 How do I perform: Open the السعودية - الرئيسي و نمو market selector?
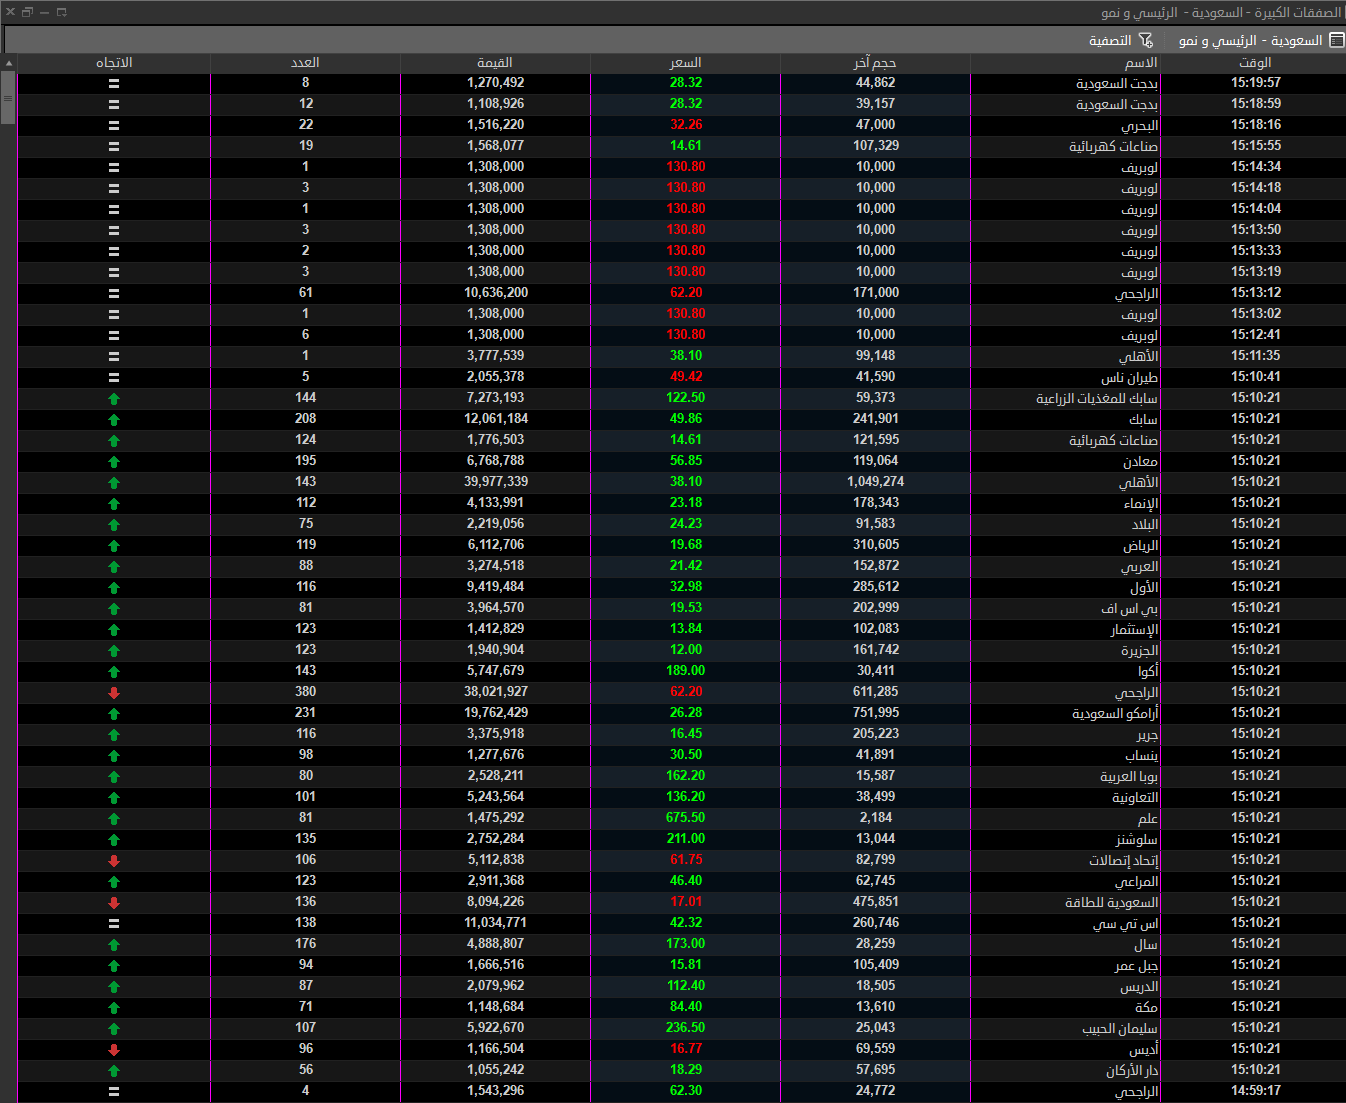point(1262,40)
